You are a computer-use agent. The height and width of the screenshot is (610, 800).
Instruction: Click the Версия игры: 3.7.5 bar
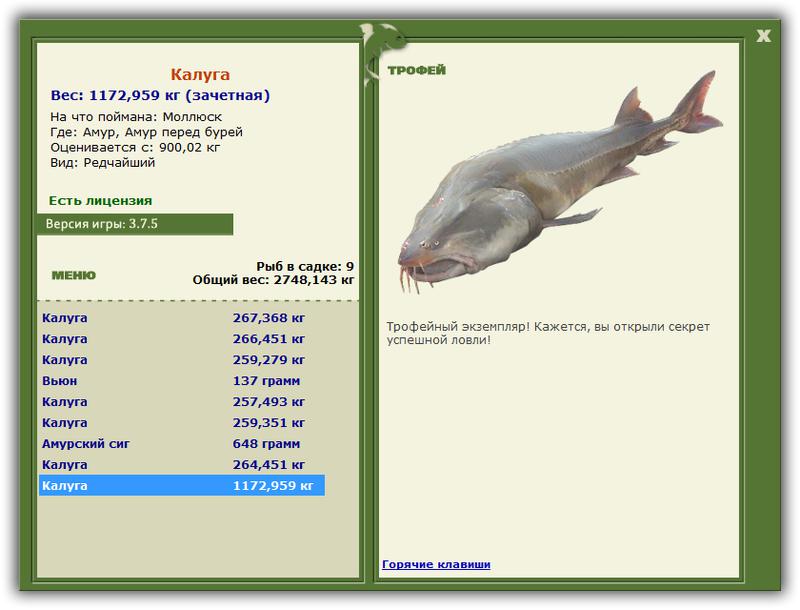click(x=135, y=224)
